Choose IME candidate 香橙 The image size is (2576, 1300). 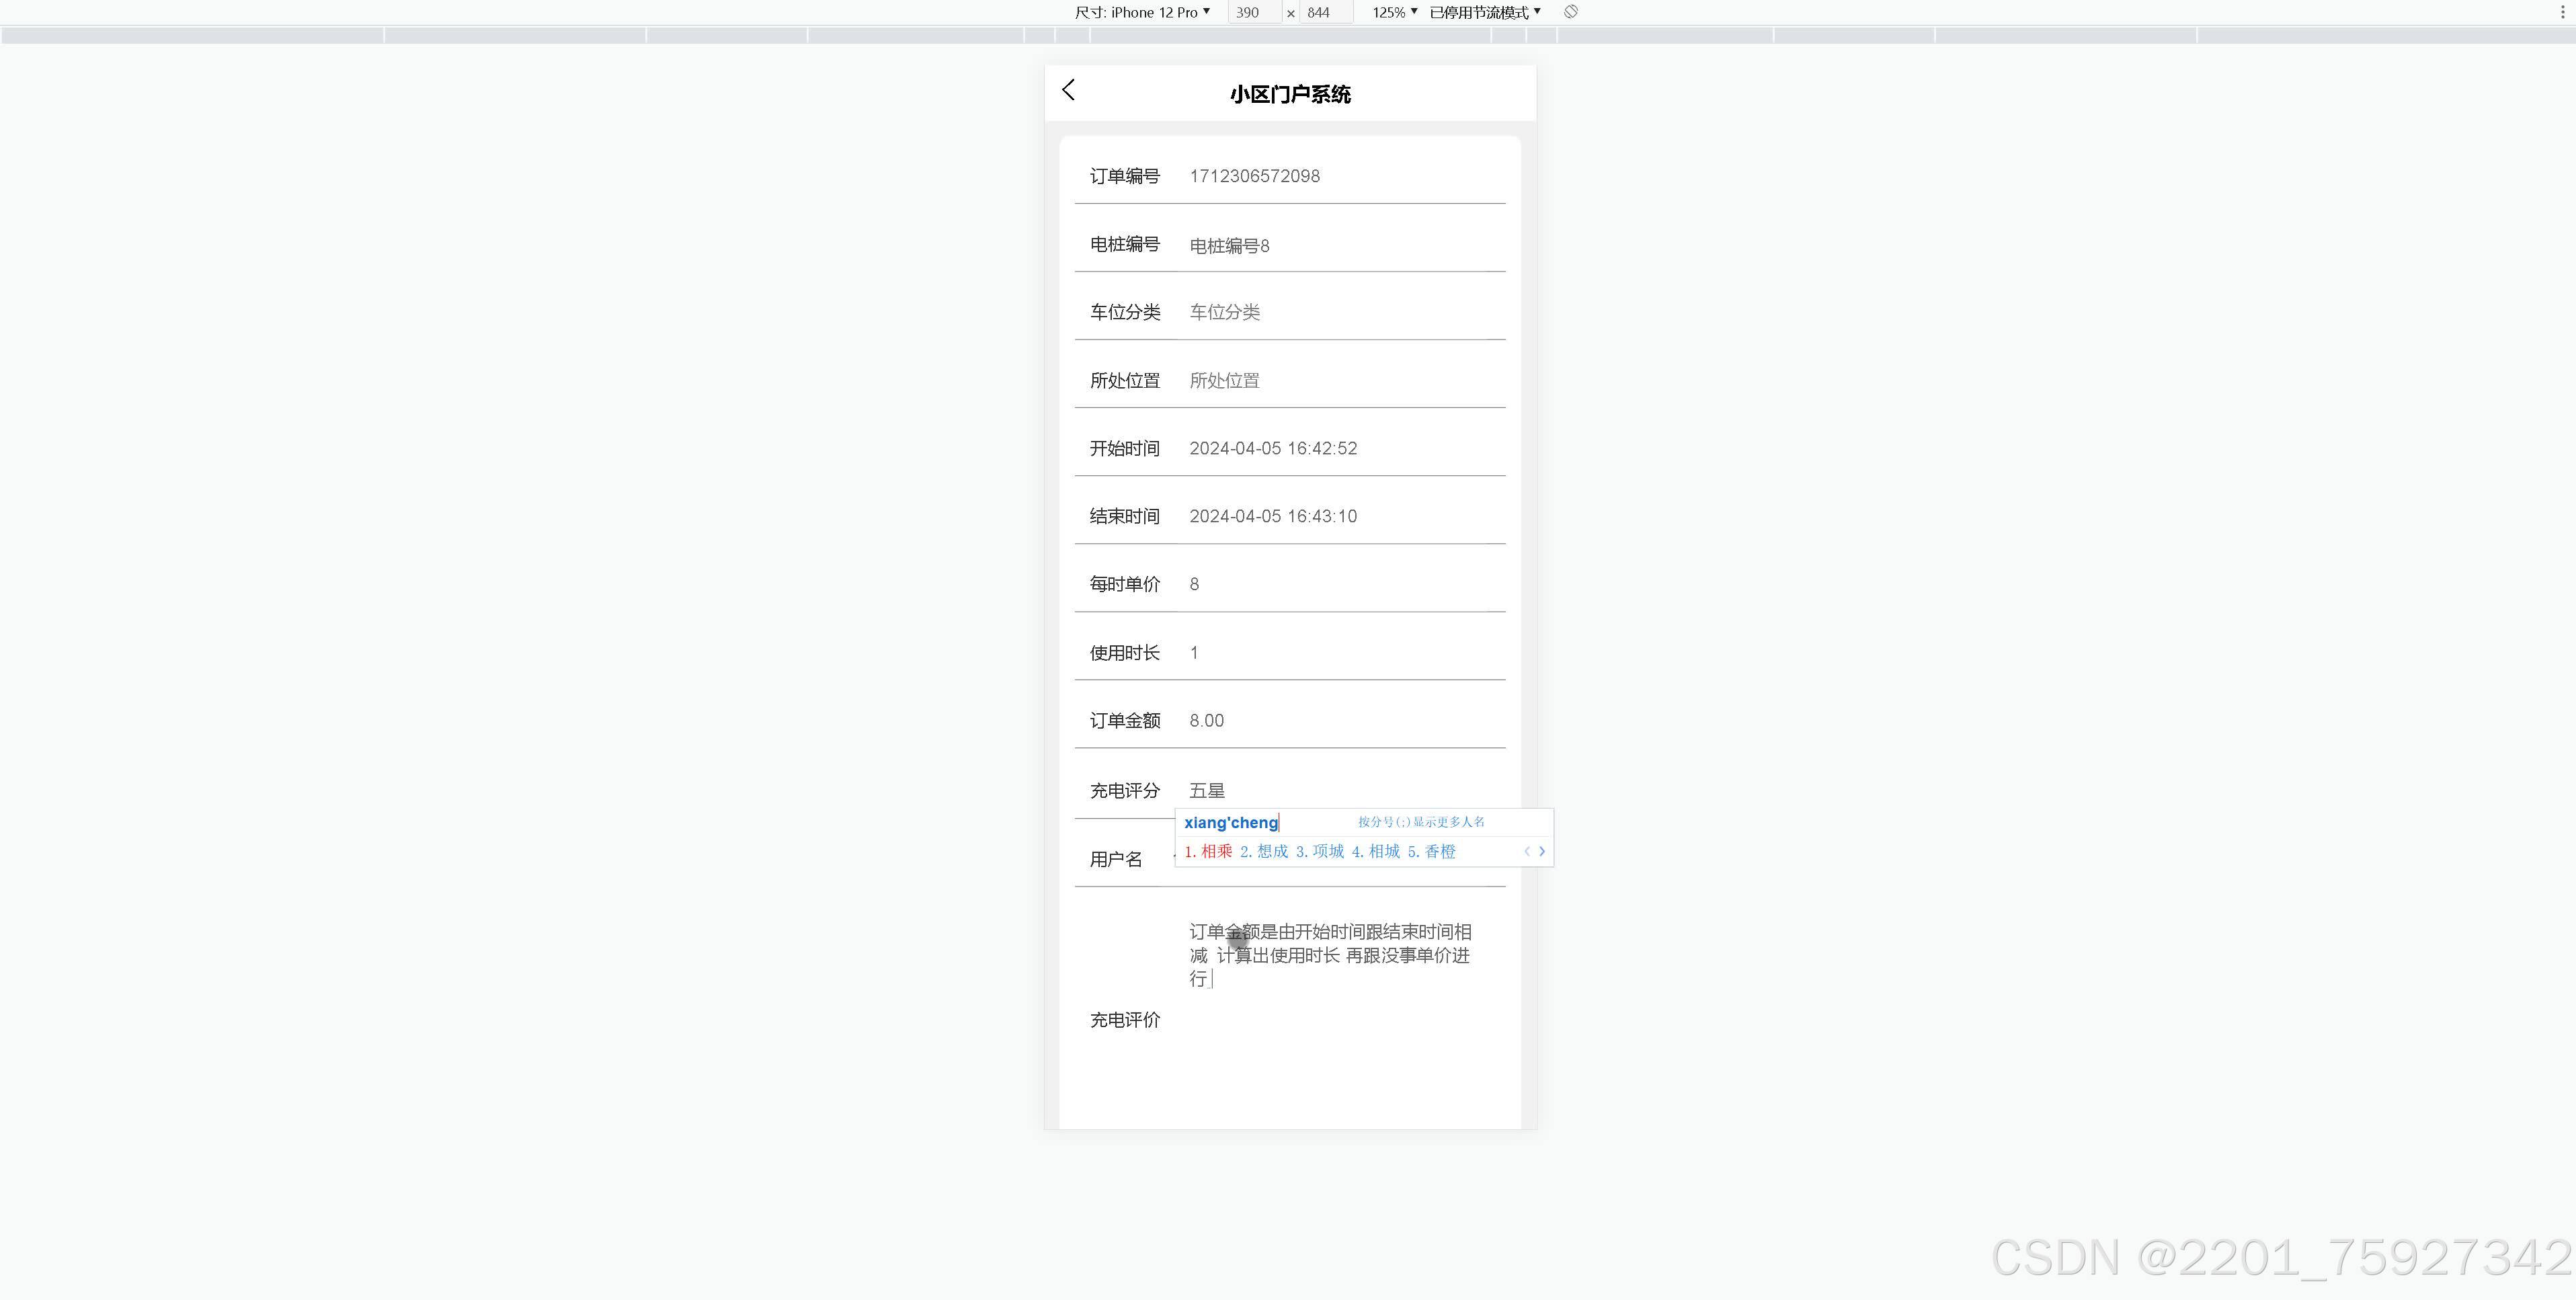pos(1433,851)
